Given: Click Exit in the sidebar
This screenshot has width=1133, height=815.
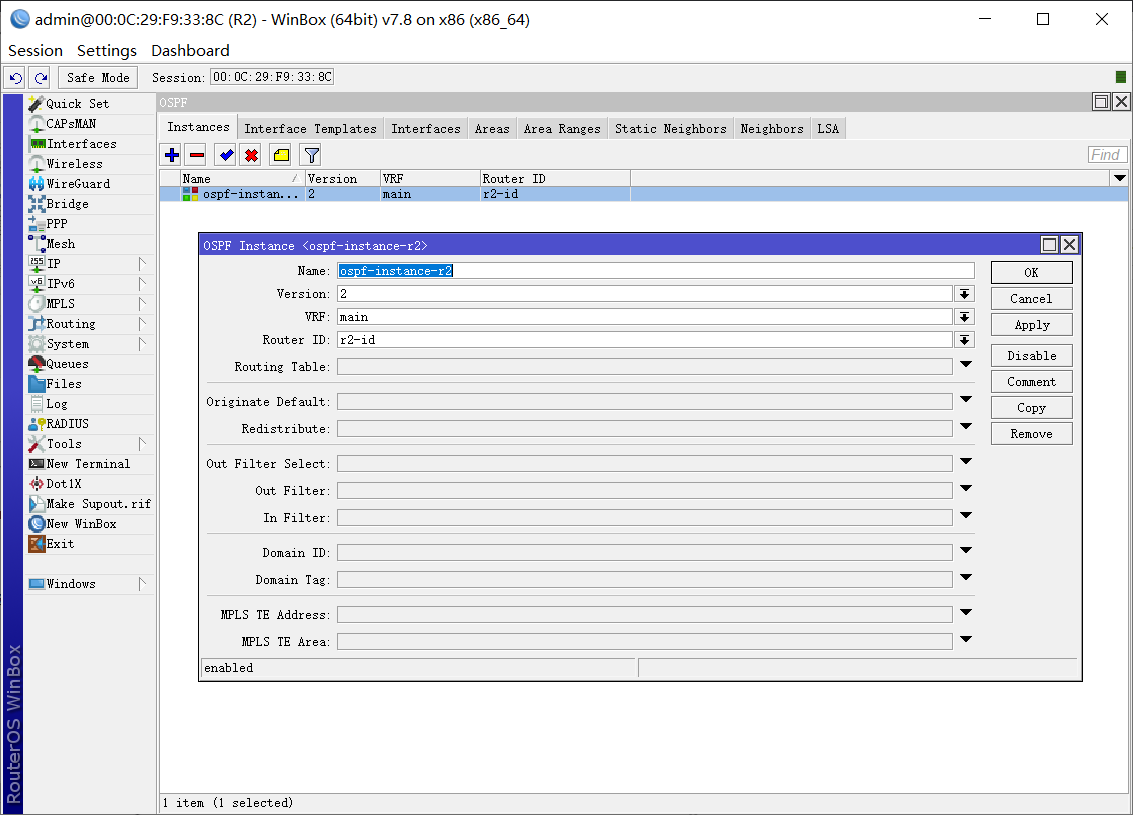Looking at the screenshot, I should (x=90, y=544).
